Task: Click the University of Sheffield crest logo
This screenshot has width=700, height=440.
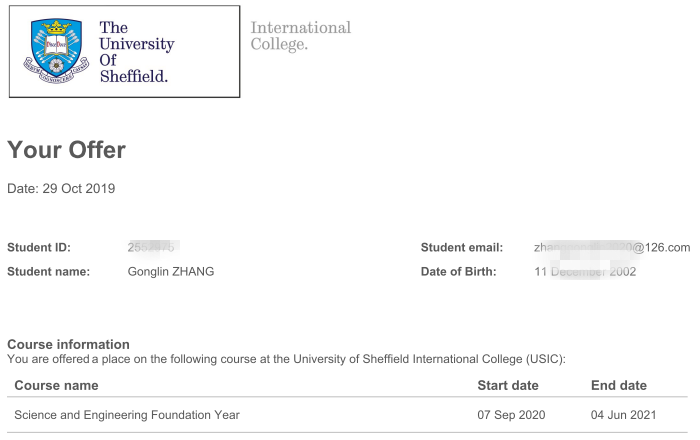Action: (53, 52)
